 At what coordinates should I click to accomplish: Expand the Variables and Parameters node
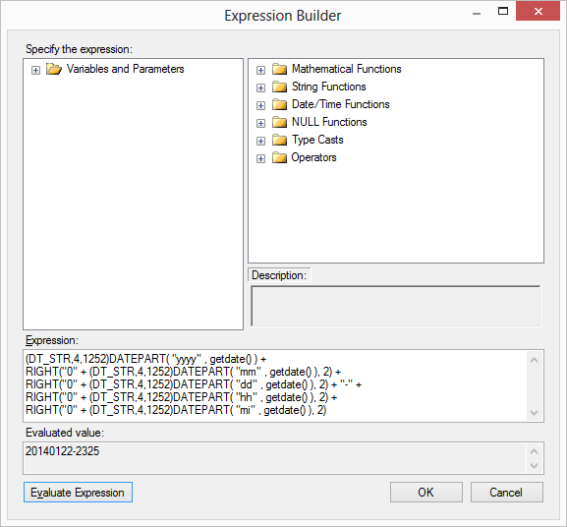[x=35, y=70]
